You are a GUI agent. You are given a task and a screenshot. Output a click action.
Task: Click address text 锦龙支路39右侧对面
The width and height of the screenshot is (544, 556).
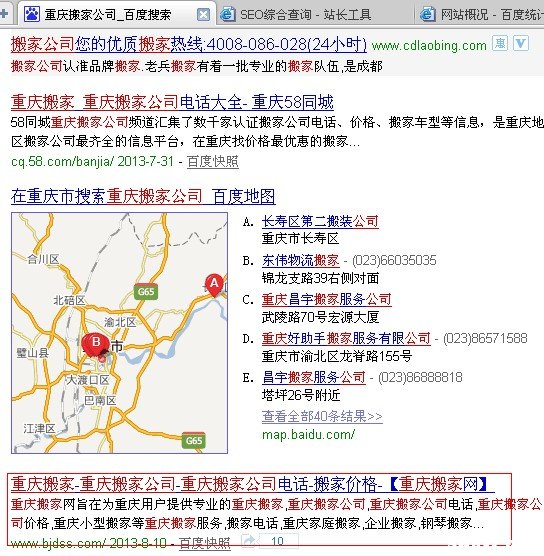[320, 278]
